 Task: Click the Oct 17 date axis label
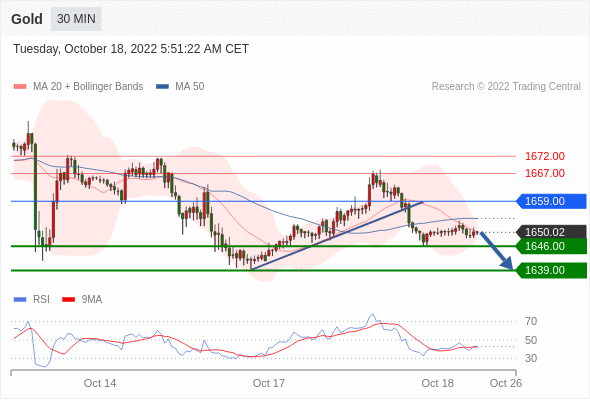point(269,383)
